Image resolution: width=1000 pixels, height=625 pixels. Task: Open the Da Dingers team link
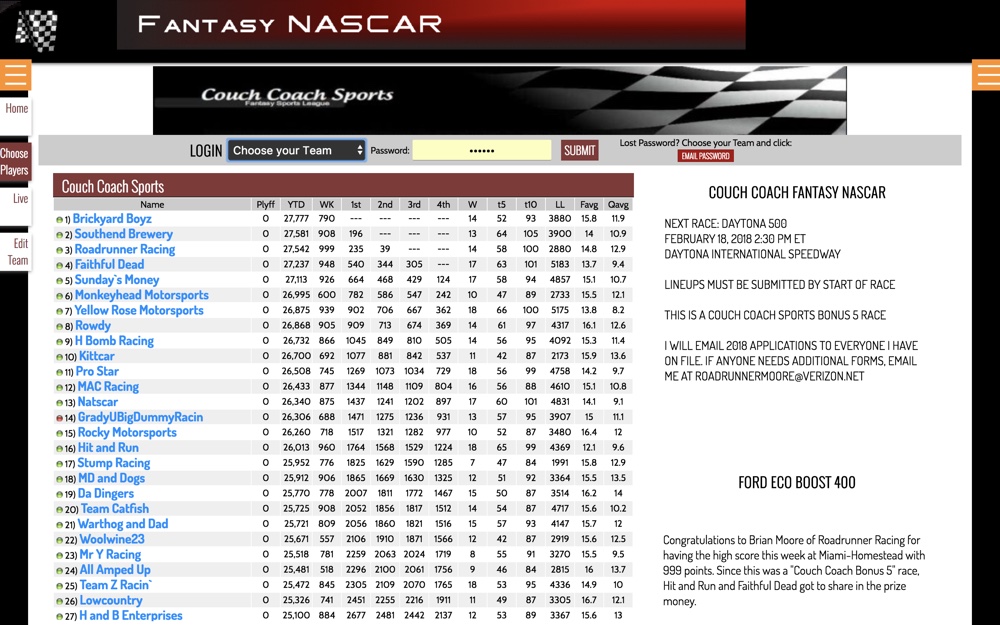(x=106, y=494)
